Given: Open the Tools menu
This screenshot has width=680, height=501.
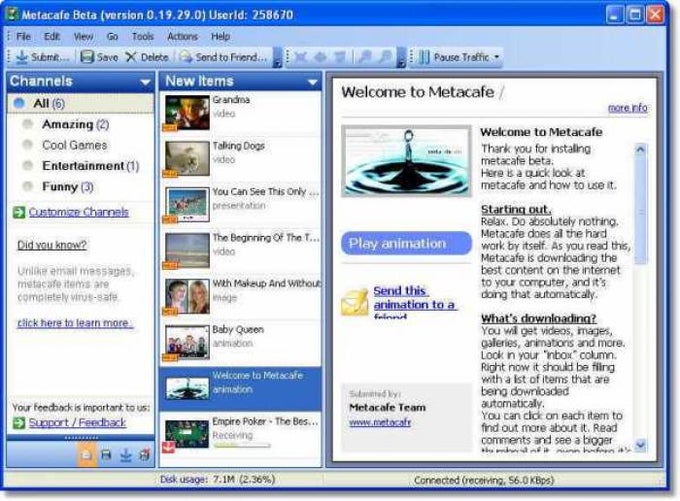Looking at the screenshot, I should (143, 36).
